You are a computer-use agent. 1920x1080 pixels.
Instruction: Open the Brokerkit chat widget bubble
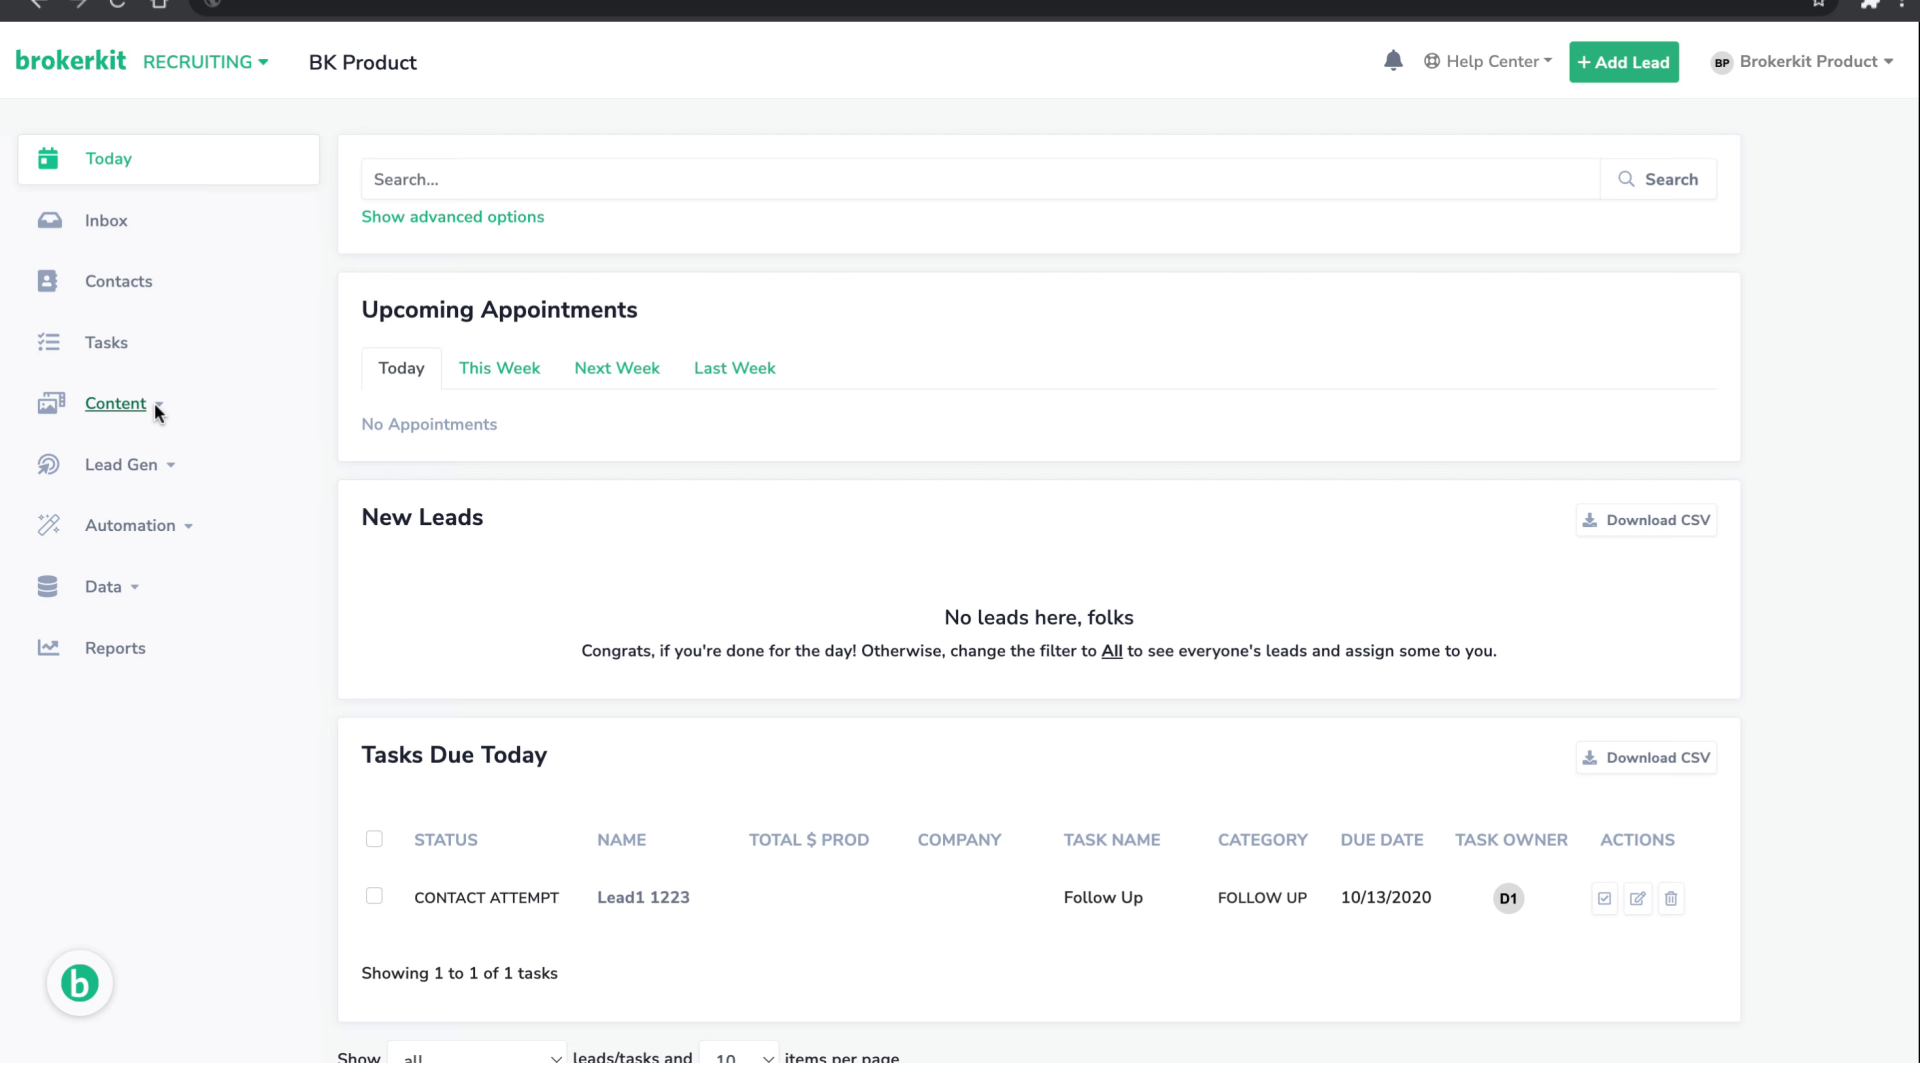click(80, 983)
